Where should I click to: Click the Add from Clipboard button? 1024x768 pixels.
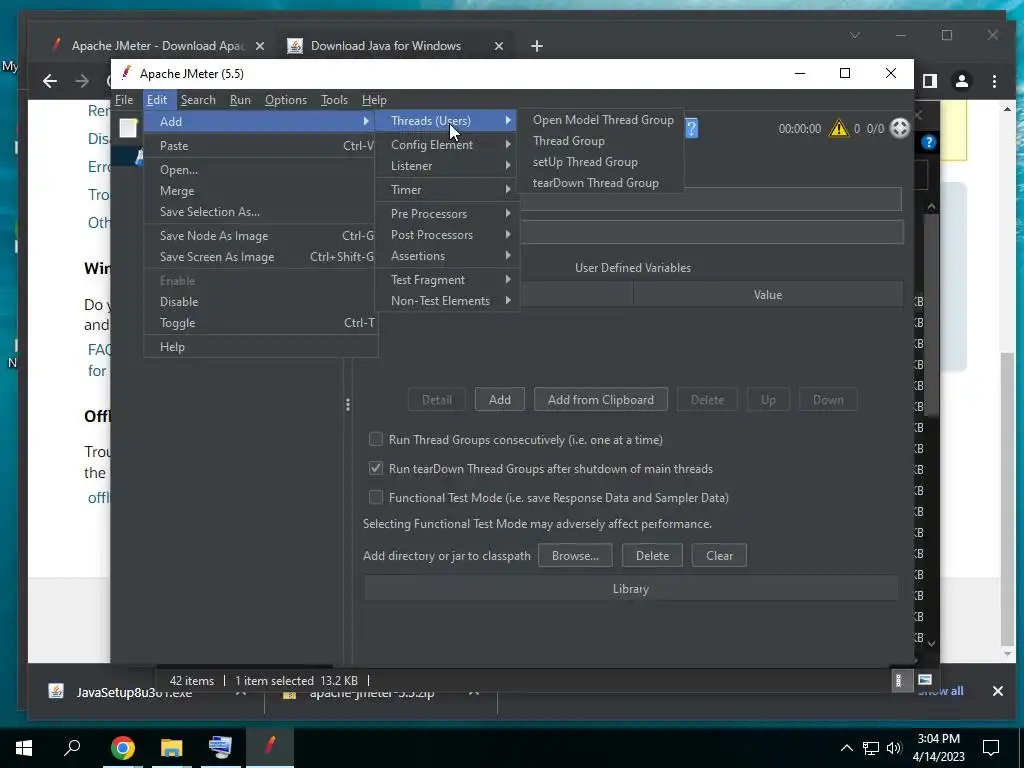(x=601, y=400)
